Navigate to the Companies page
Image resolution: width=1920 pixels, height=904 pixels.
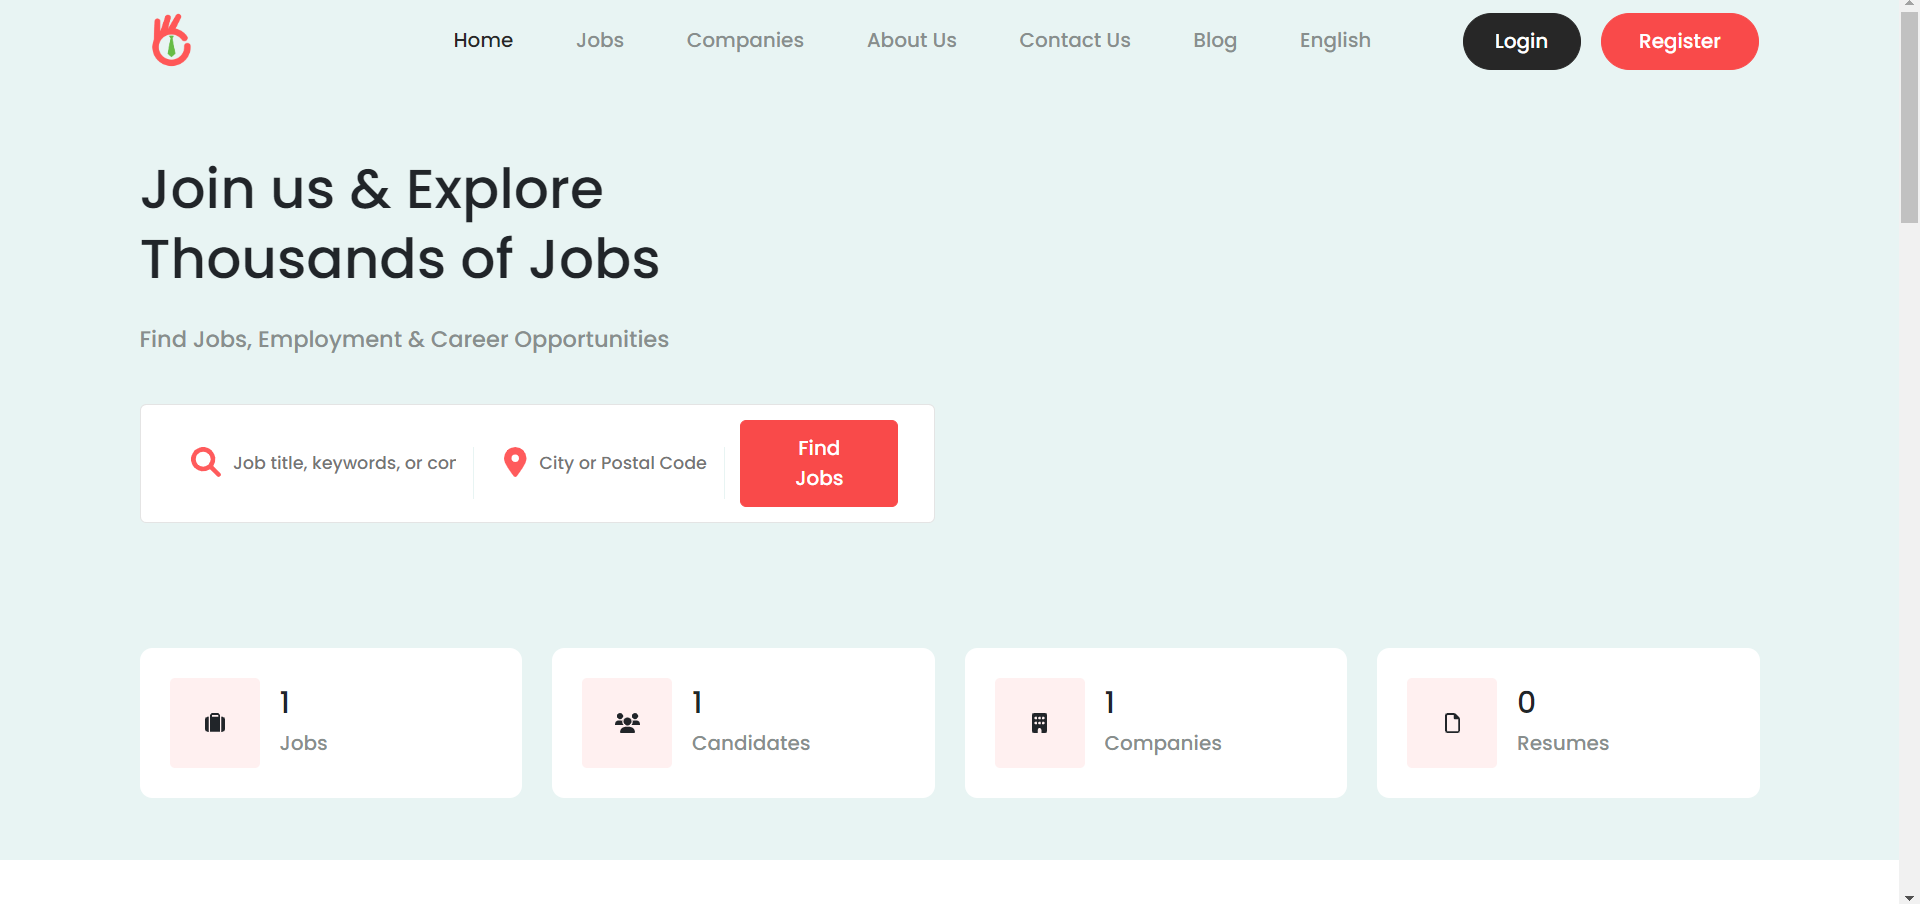[x=745, y=41]
